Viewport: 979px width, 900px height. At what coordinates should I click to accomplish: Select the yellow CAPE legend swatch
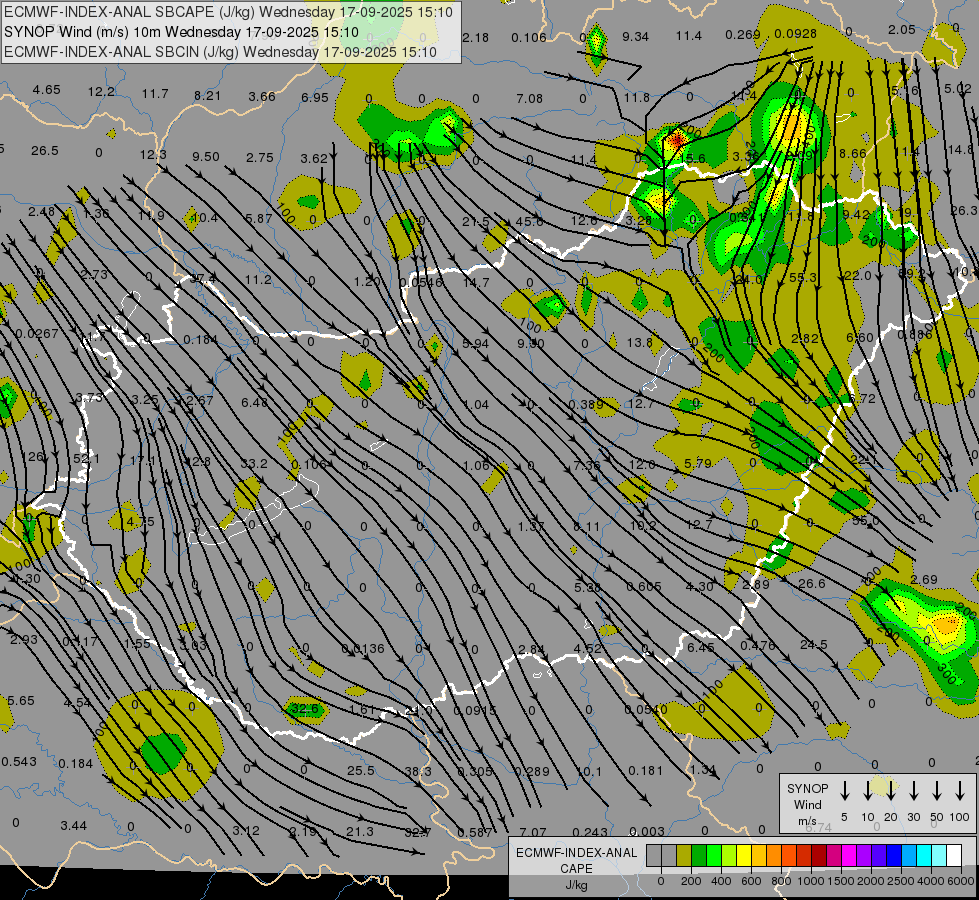tap(744, 856)
